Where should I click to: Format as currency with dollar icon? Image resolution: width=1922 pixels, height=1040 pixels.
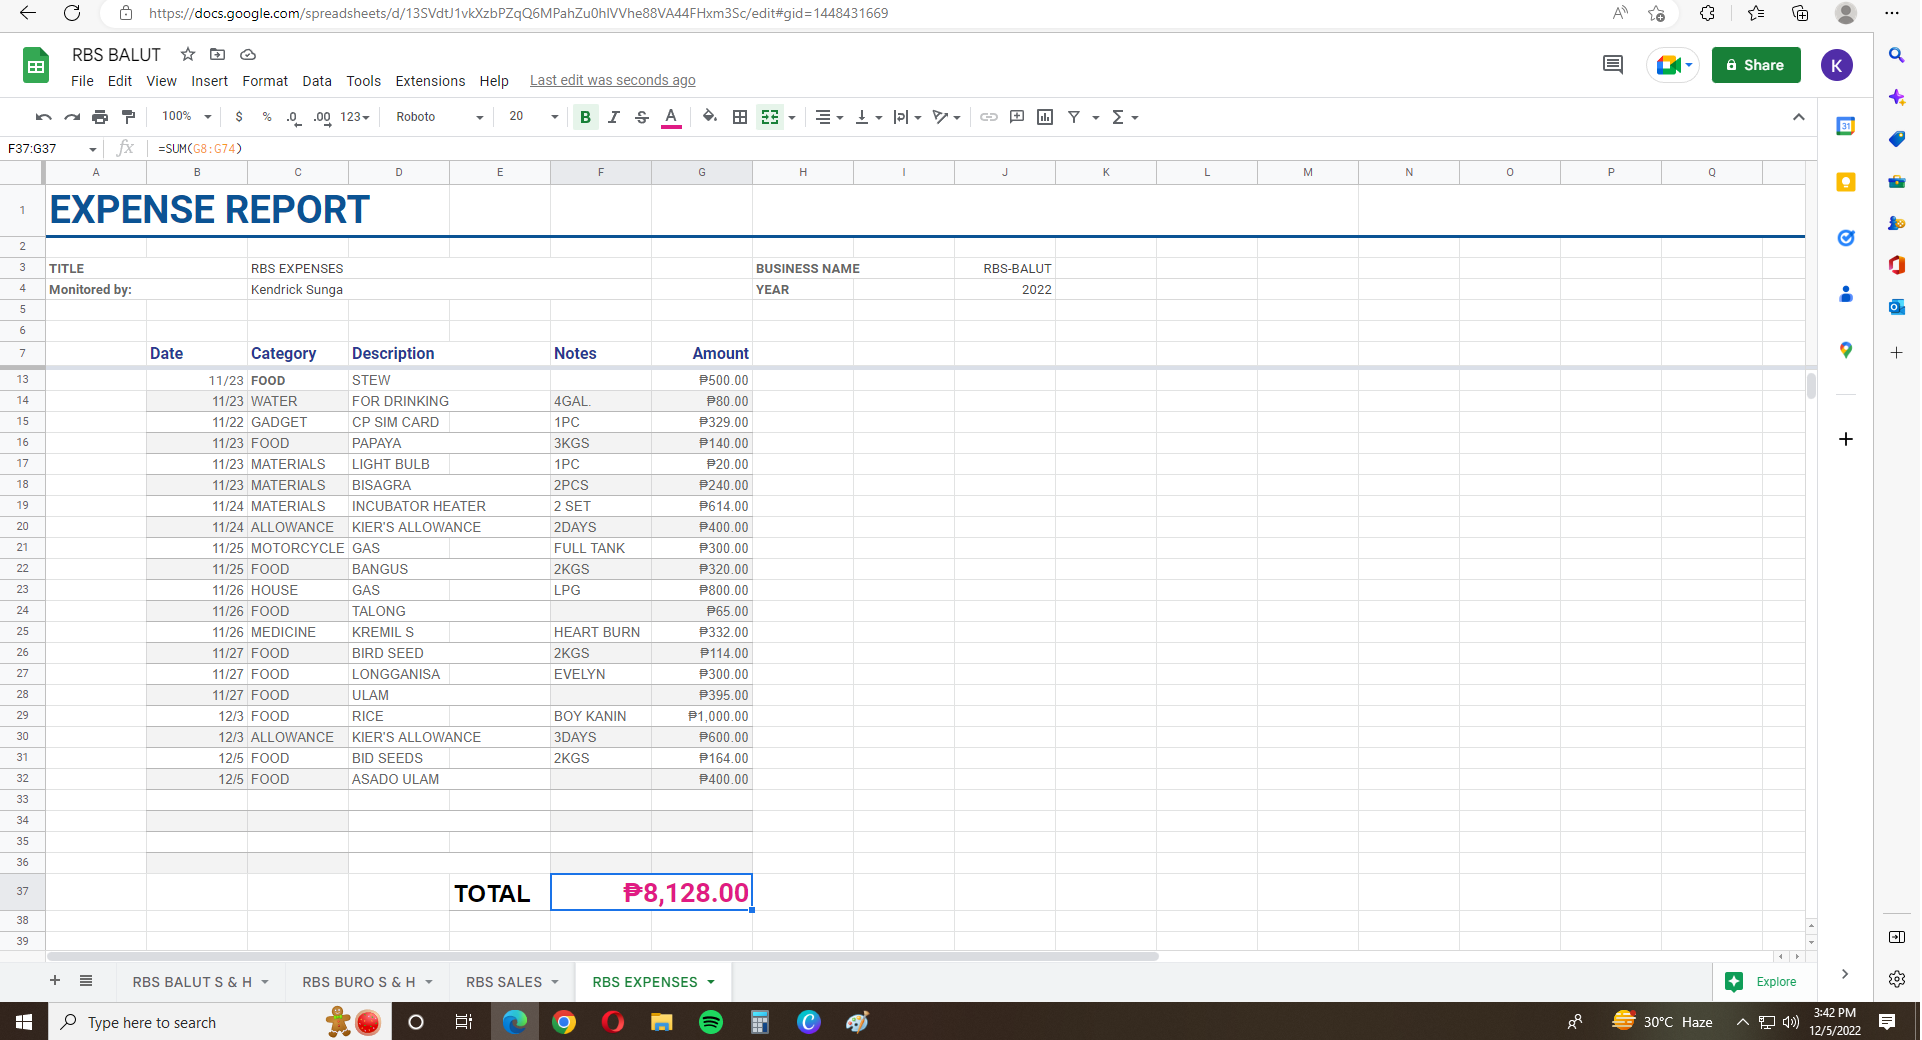click(239, 117)
